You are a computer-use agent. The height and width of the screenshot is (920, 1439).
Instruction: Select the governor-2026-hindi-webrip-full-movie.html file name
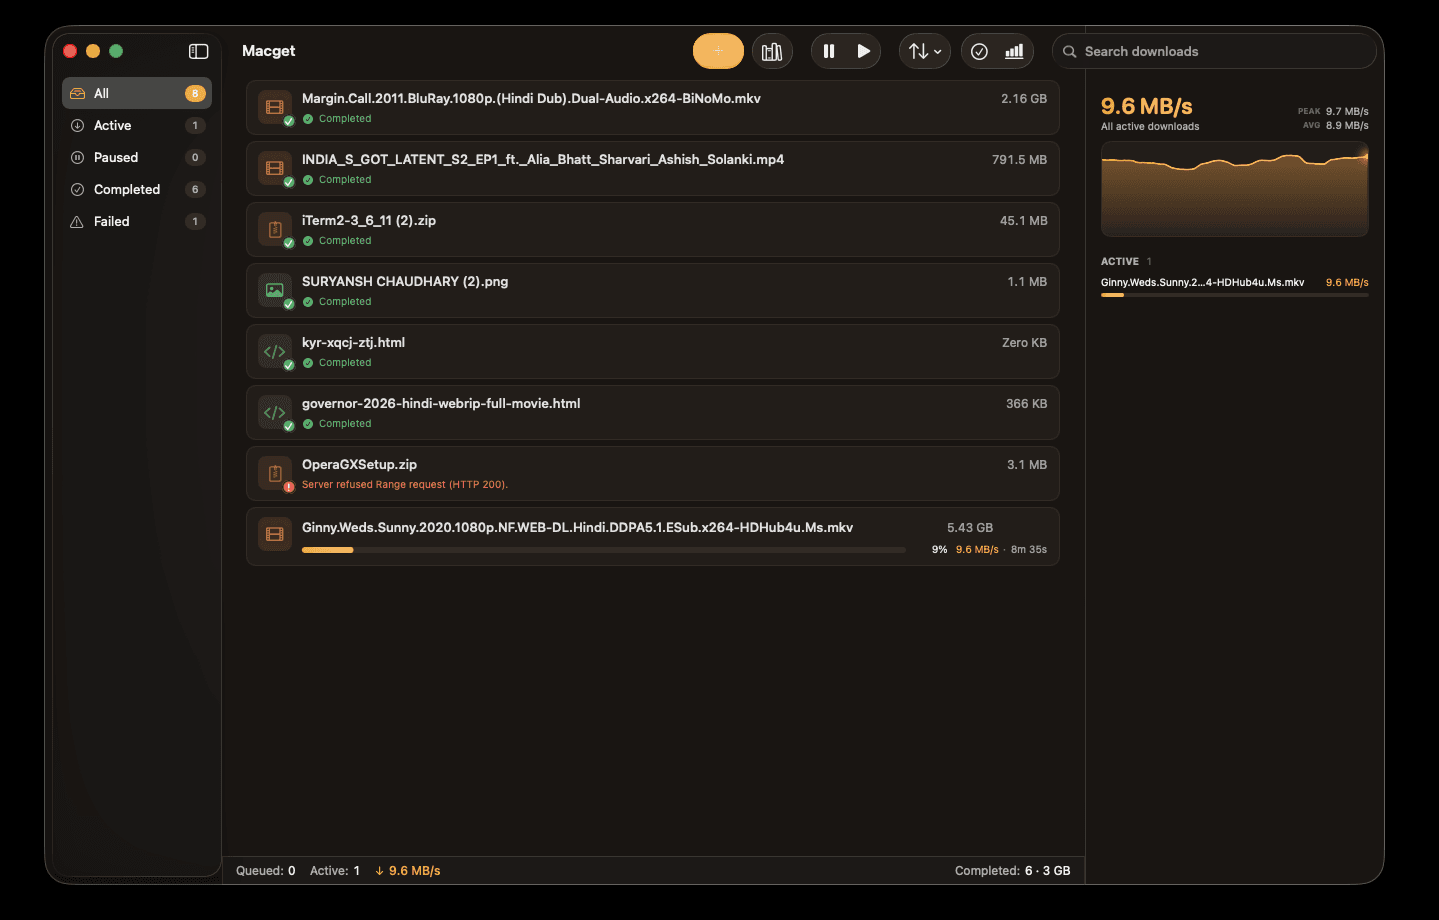441,403
